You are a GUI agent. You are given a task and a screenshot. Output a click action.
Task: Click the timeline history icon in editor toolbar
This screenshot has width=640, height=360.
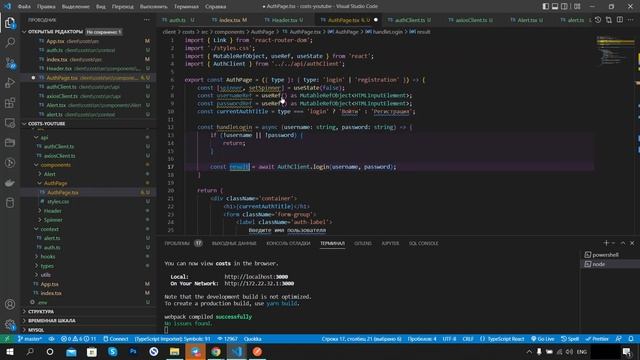(x=598, y=20)
